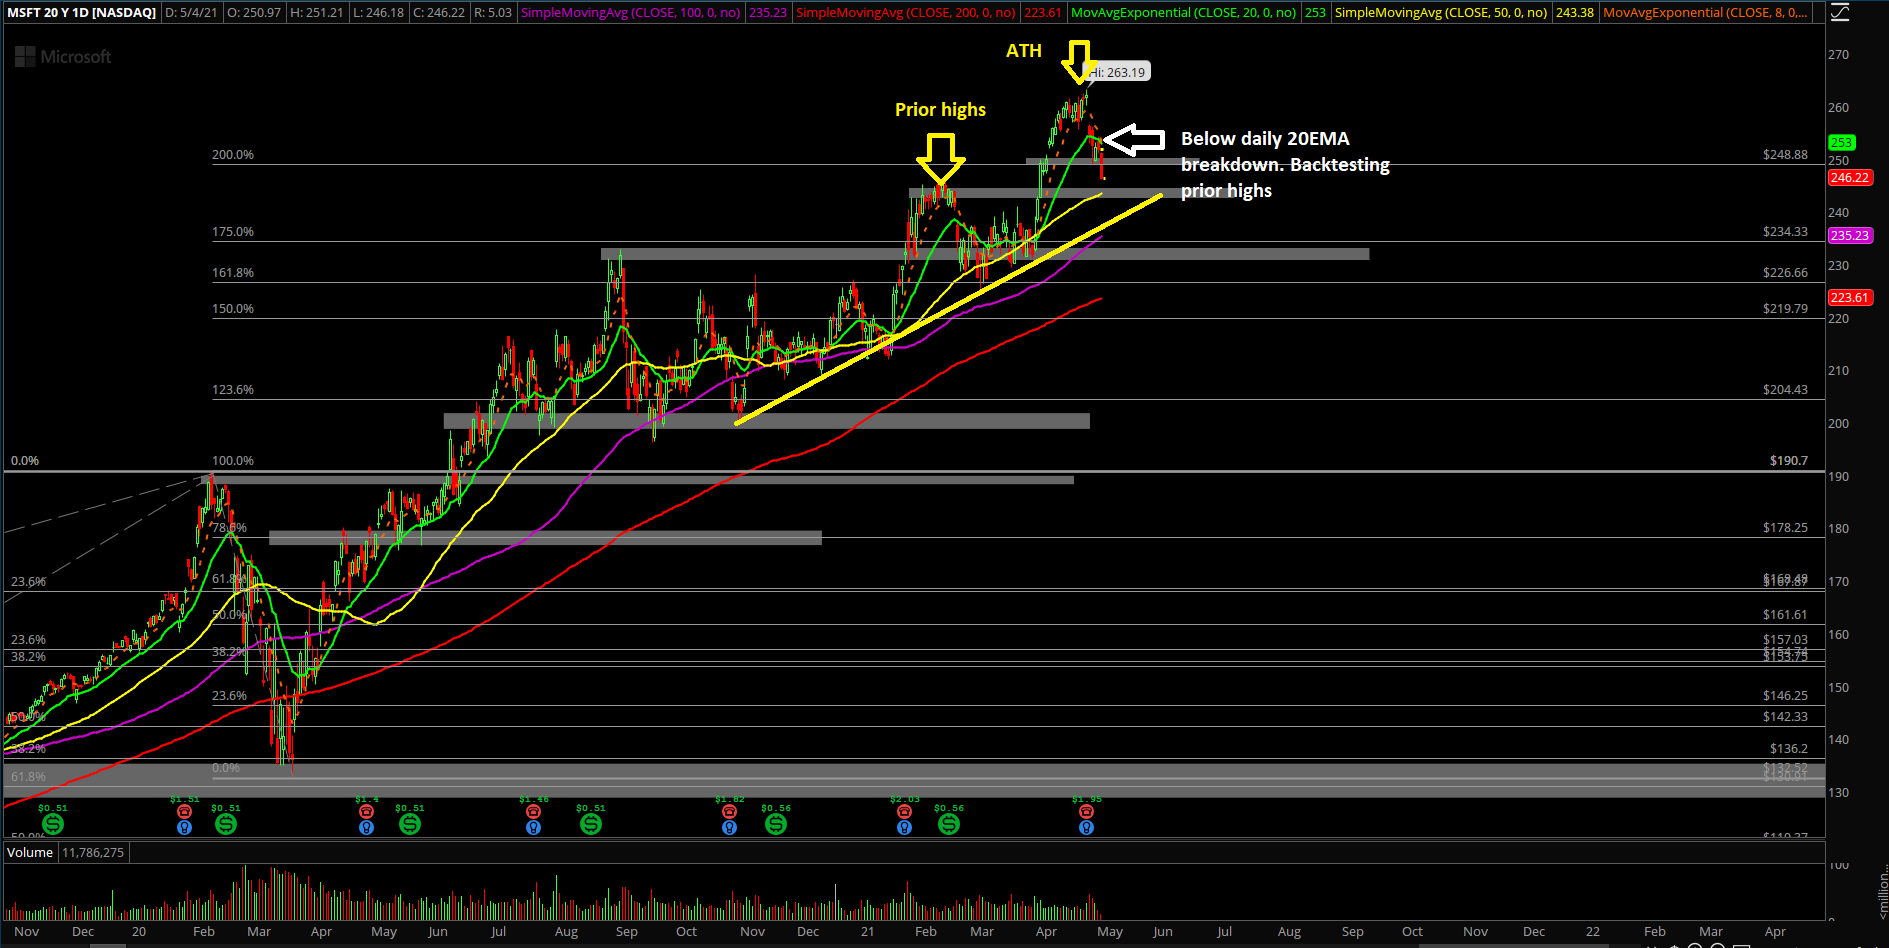The height and width of the screenshot is (948, 1889).
Task: Click the Sep 2020 label on time axis
Action: (x=627, y=931)
